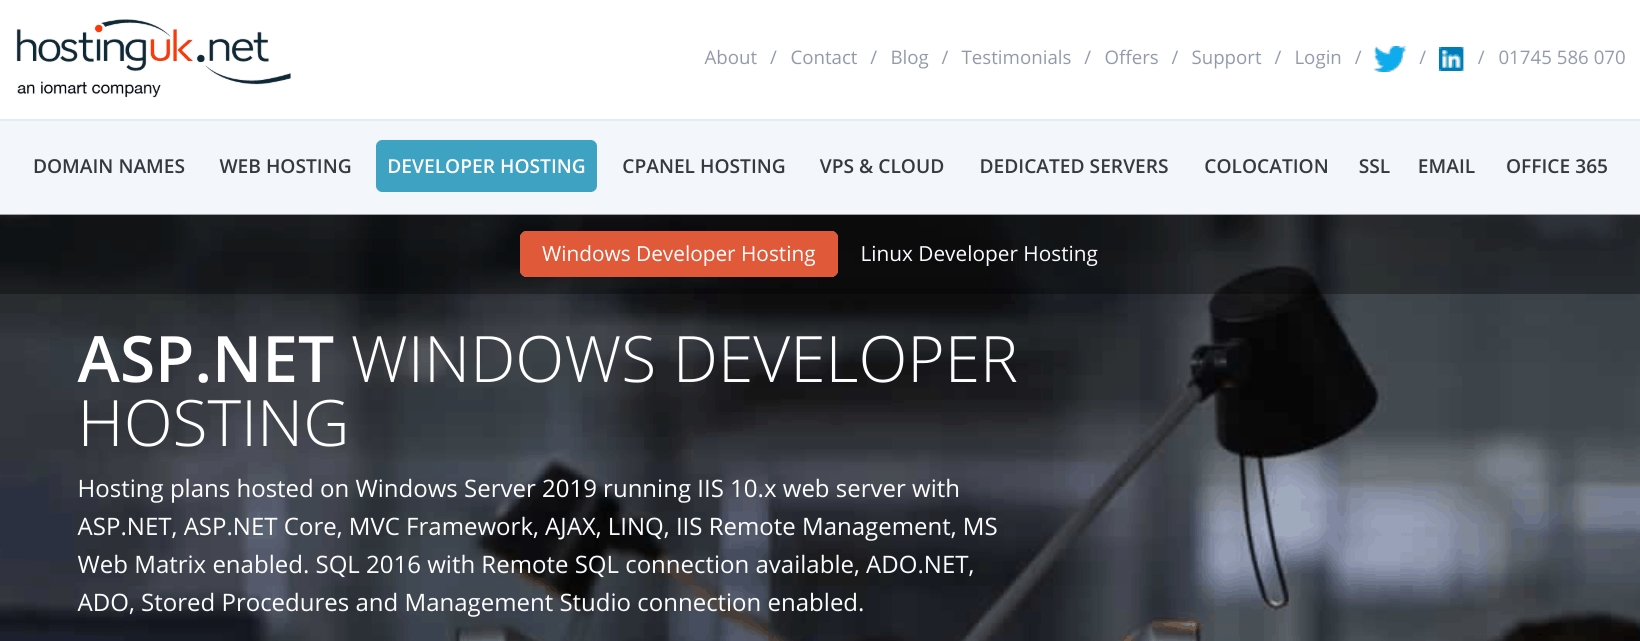View the Offers link
Screen dimensions: 1640x641
[1131, 58]
